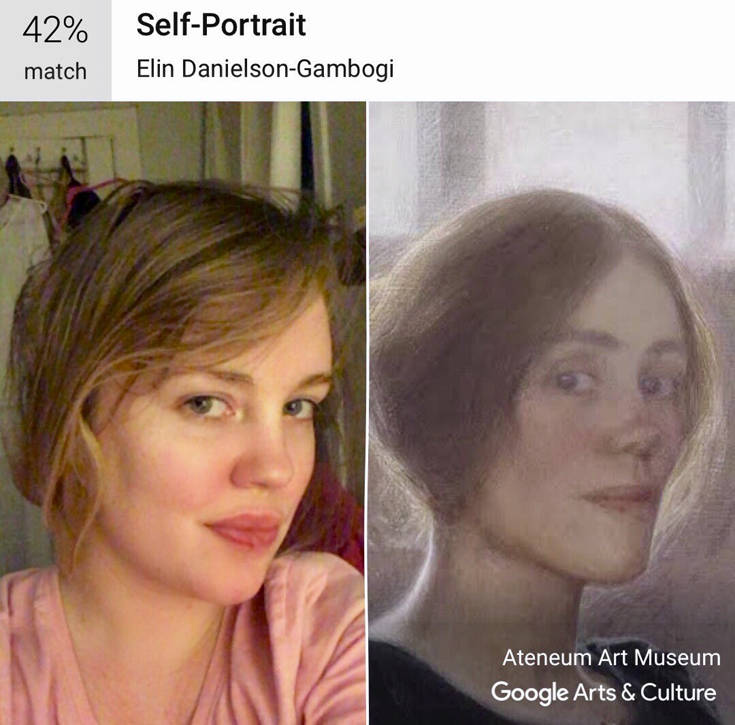Click the "Arts & Culture" watermark text
Screen dimensions: 735x725
(x=645, y=692)
